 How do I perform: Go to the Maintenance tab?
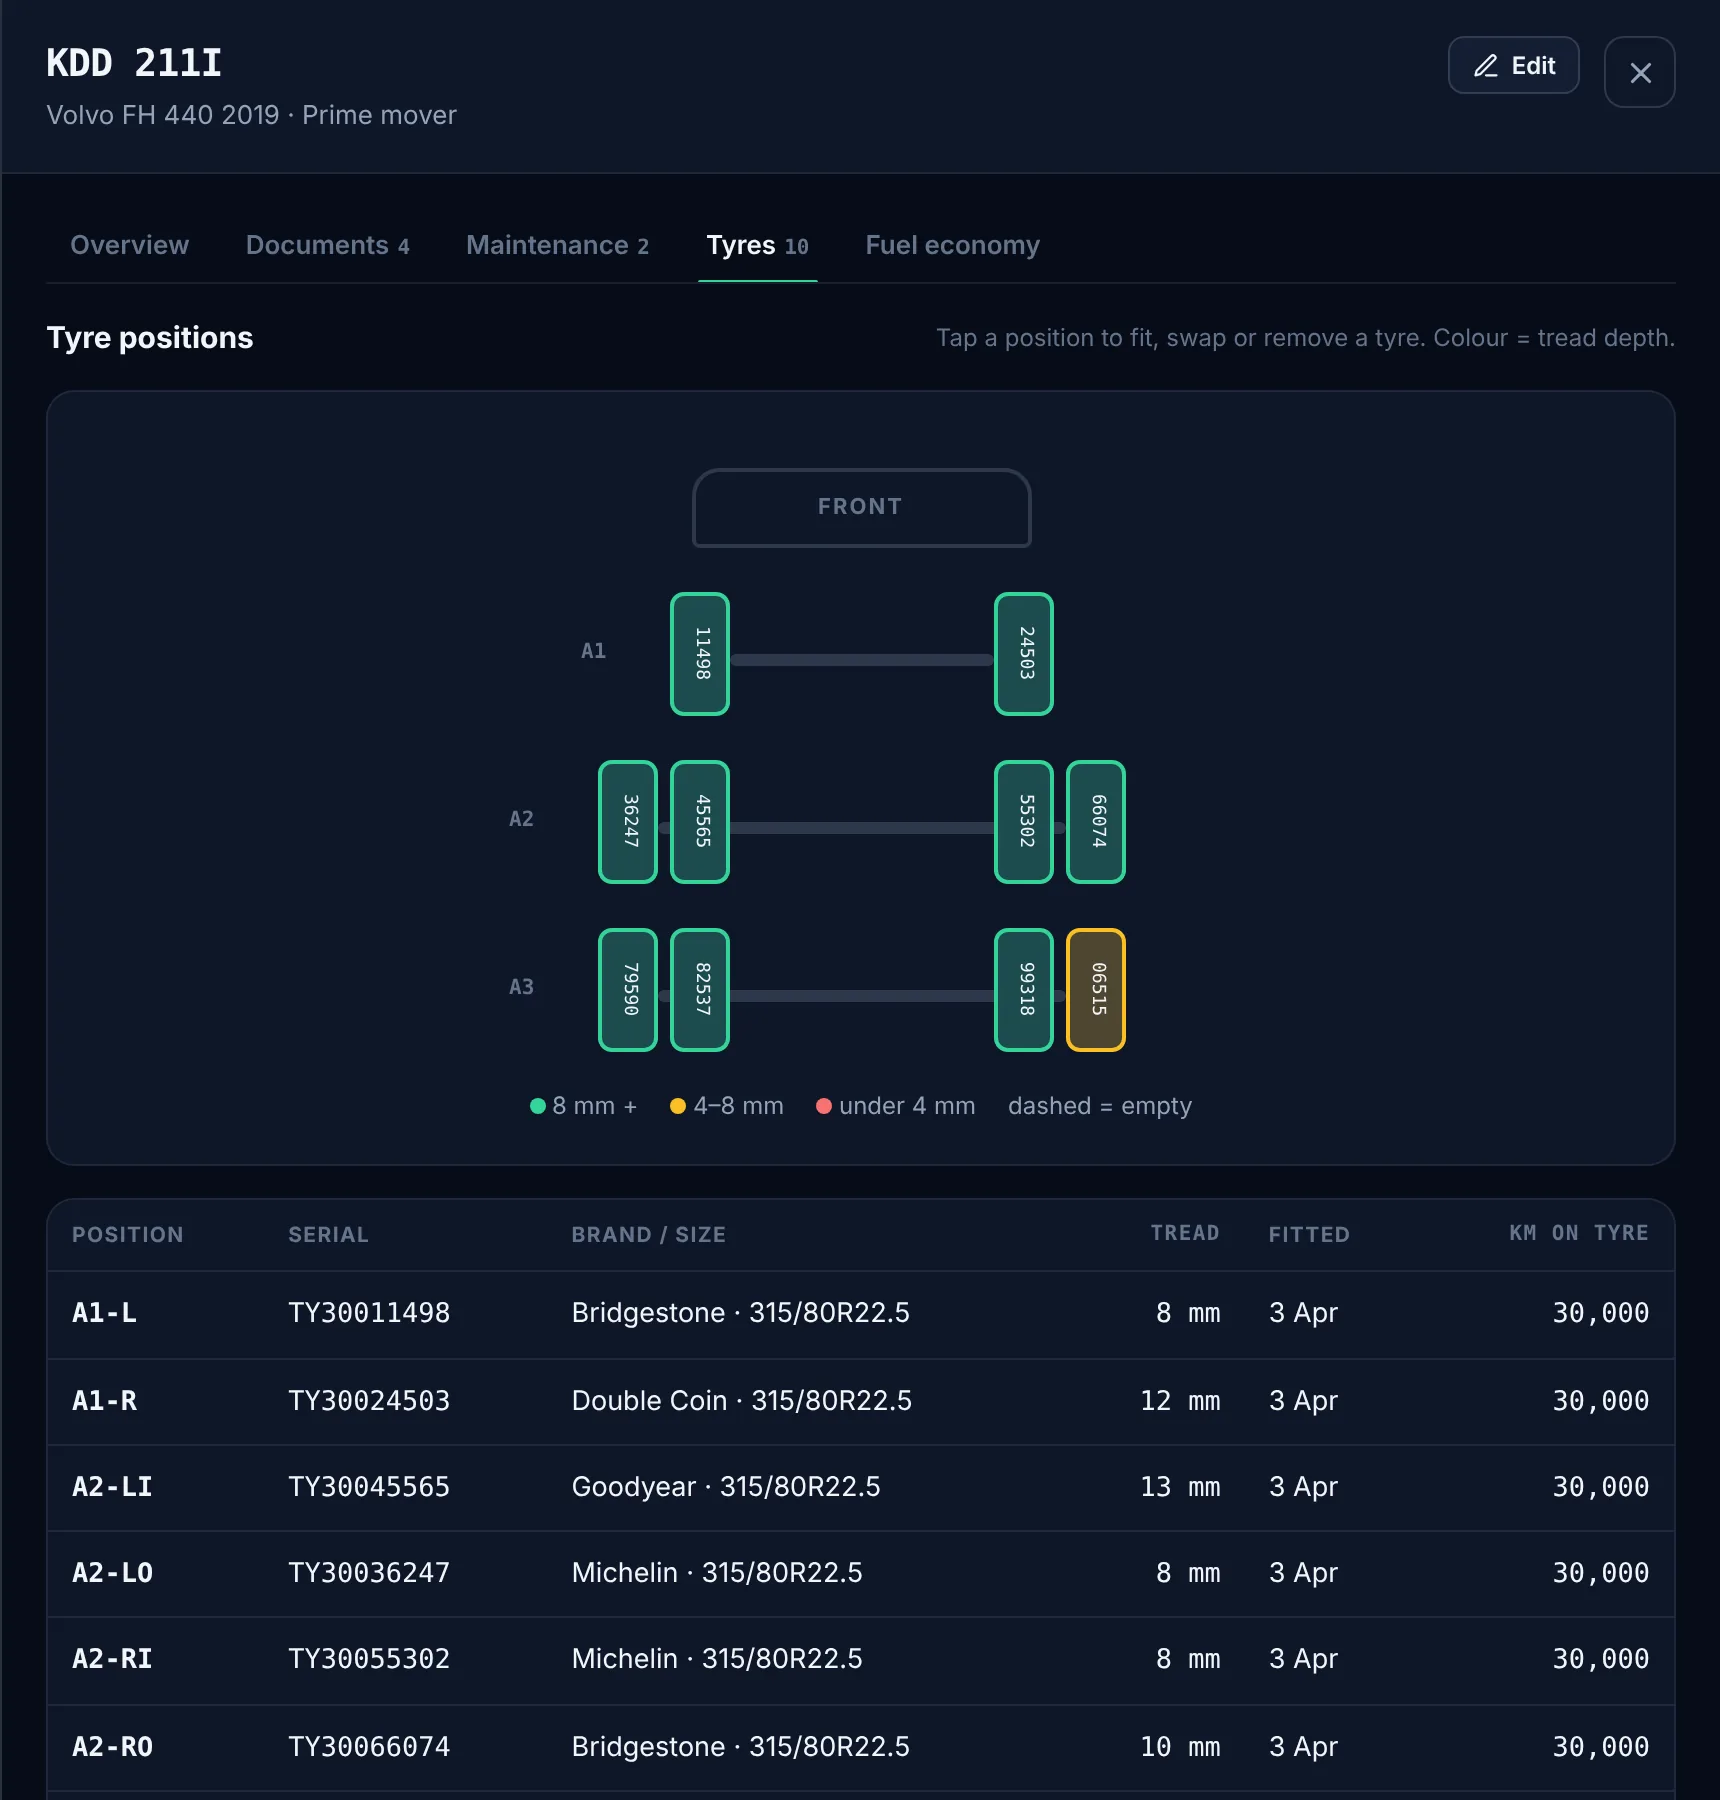[x=557, y=246]
